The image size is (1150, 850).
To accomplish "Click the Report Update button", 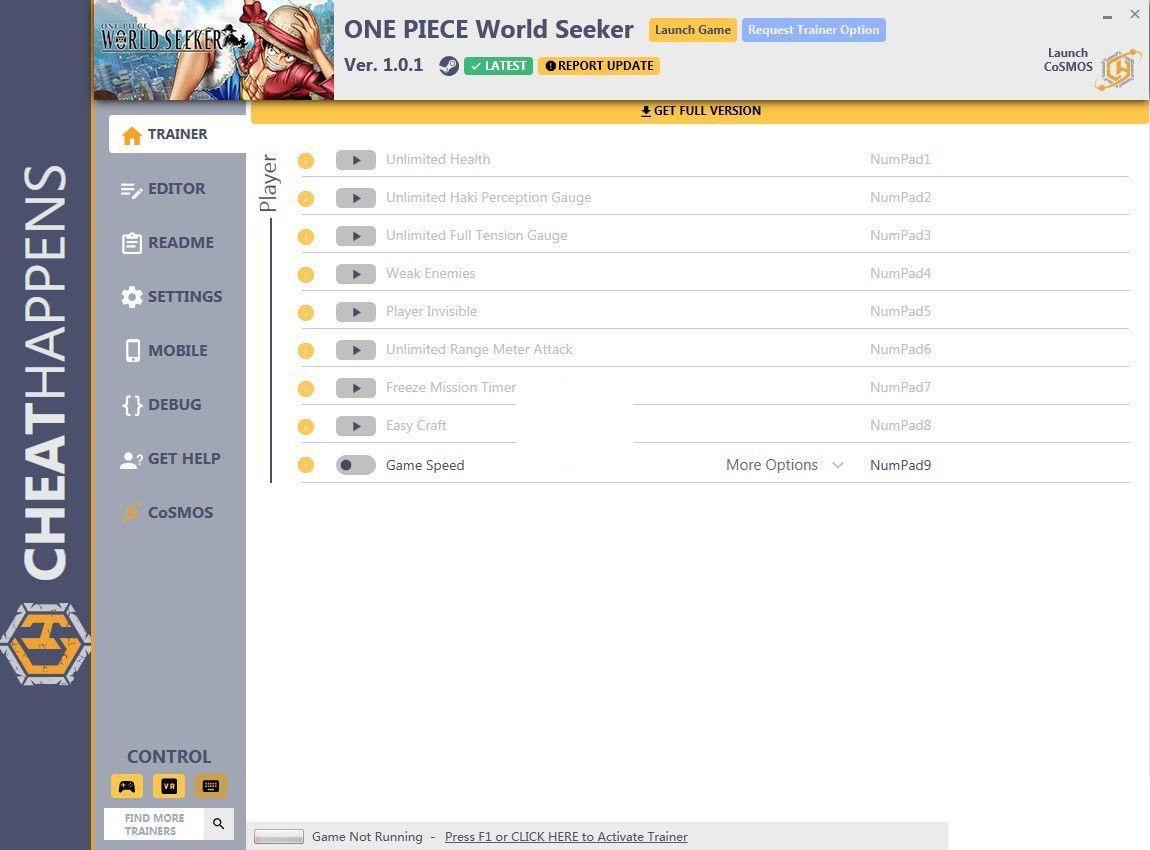I will point(599,66).
